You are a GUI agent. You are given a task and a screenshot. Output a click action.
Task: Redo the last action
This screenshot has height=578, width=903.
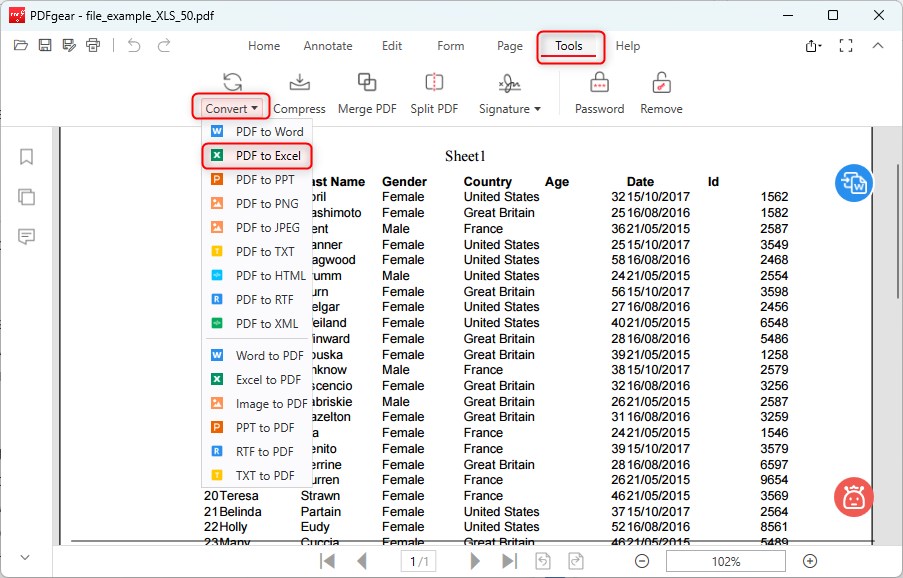164,45
